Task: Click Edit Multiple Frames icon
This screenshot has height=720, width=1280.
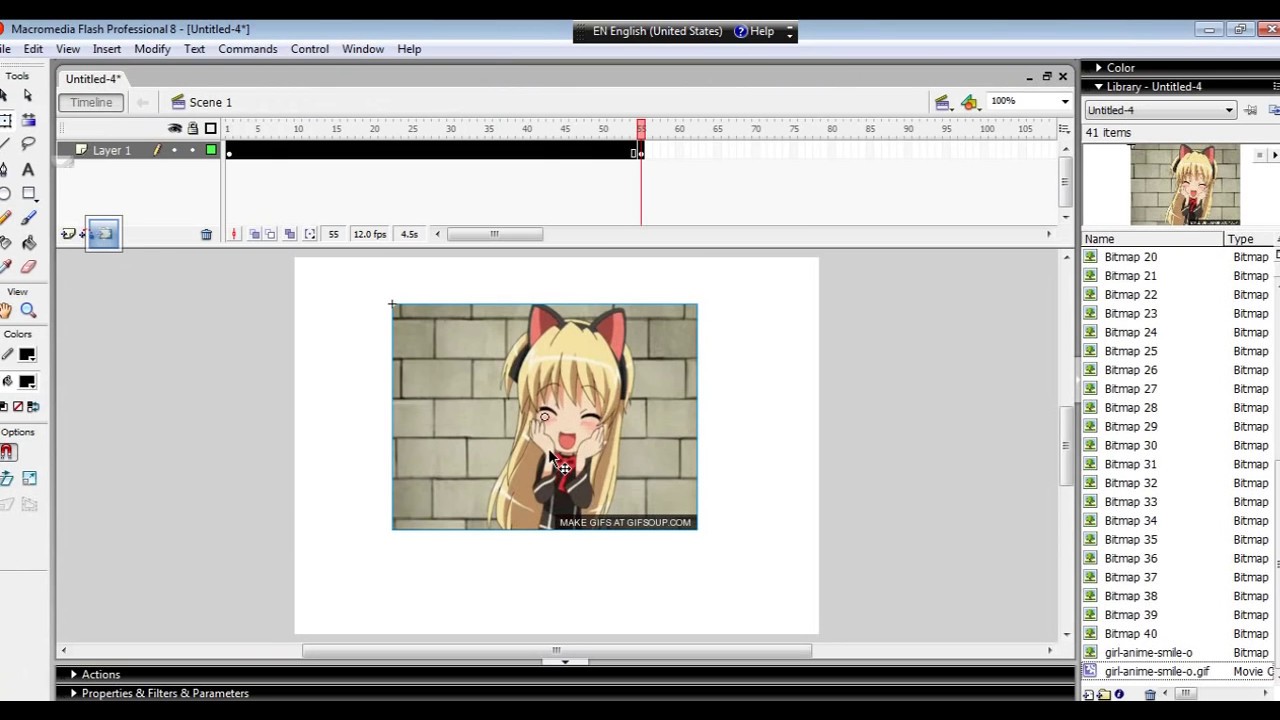Action: tap(290, 234)
